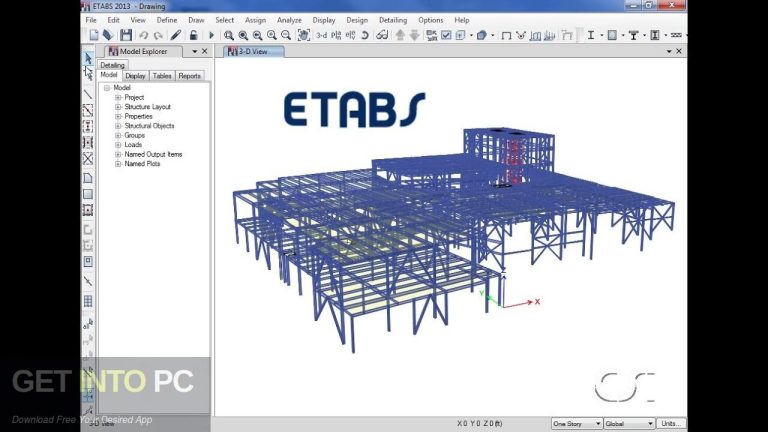
Task: Close the Model Explorer panel
Action: pyautogui.click(x=205, y=51)
